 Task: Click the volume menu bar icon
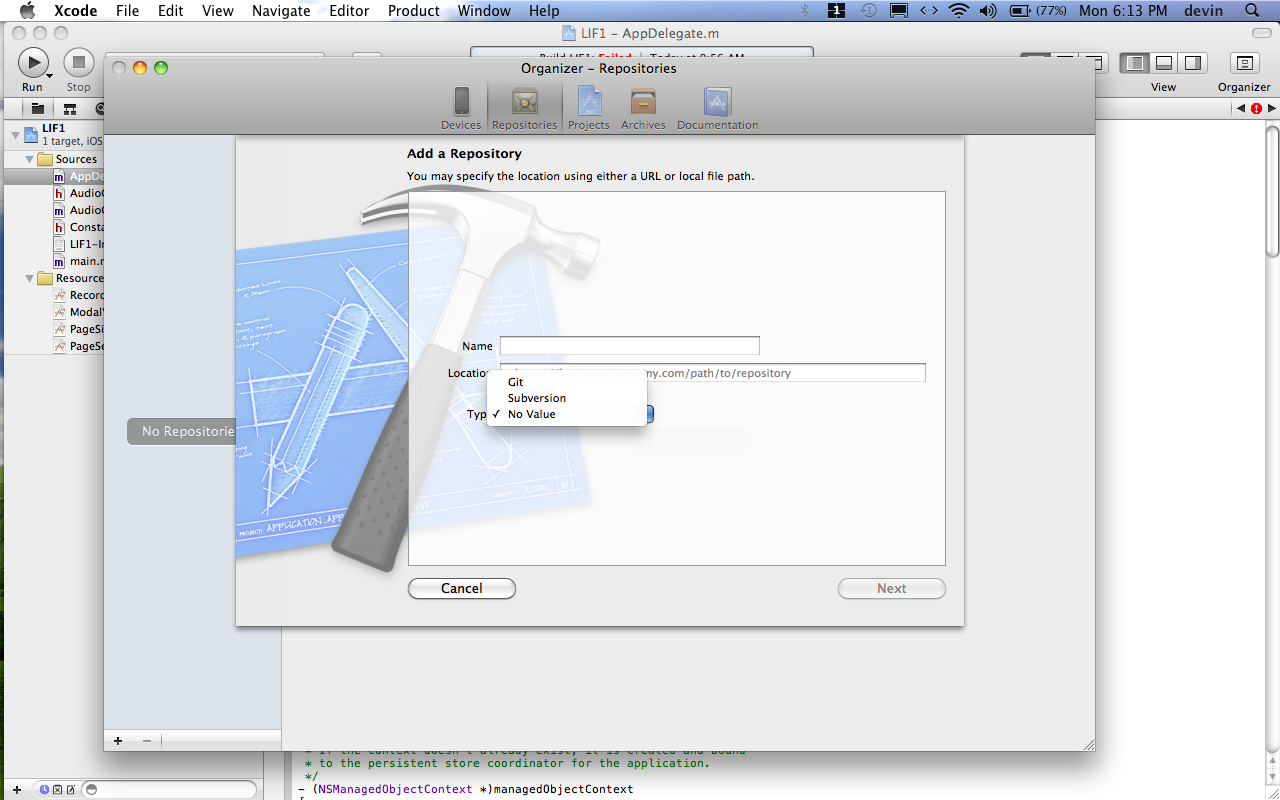(x=988, y=11)
